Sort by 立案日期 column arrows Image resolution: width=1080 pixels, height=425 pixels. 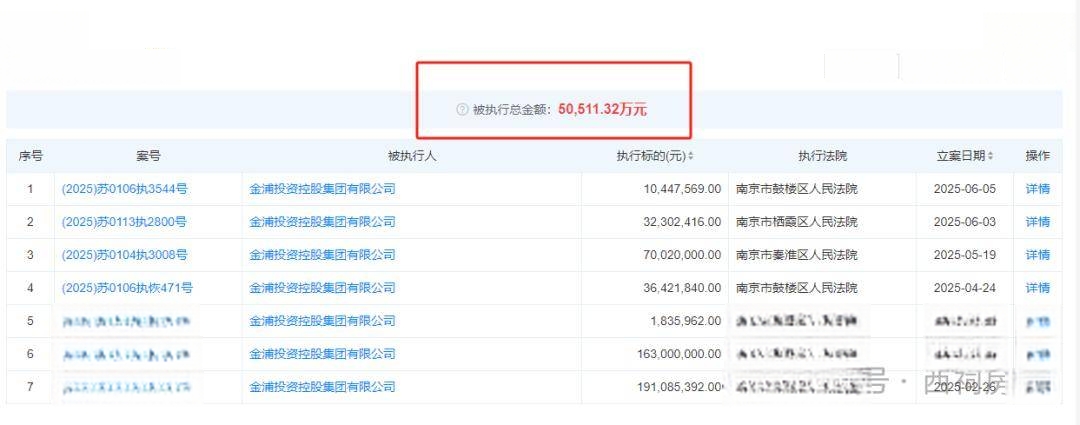[x=990, y=156]
